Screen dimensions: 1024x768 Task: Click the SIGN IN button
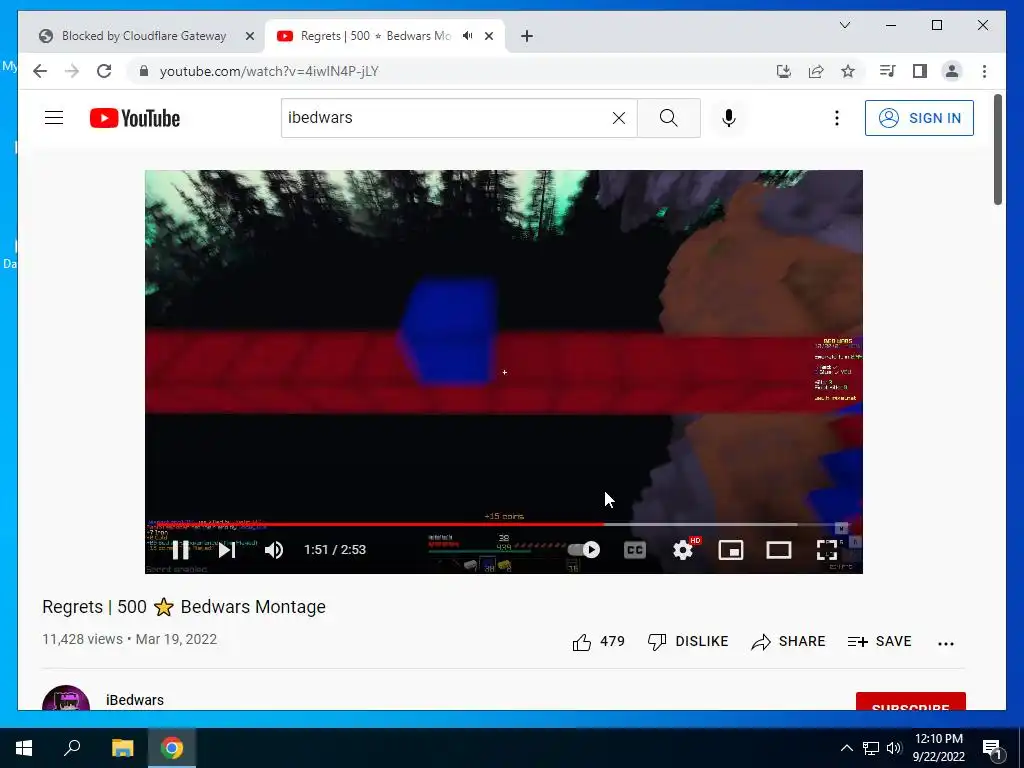click(919, 118)
